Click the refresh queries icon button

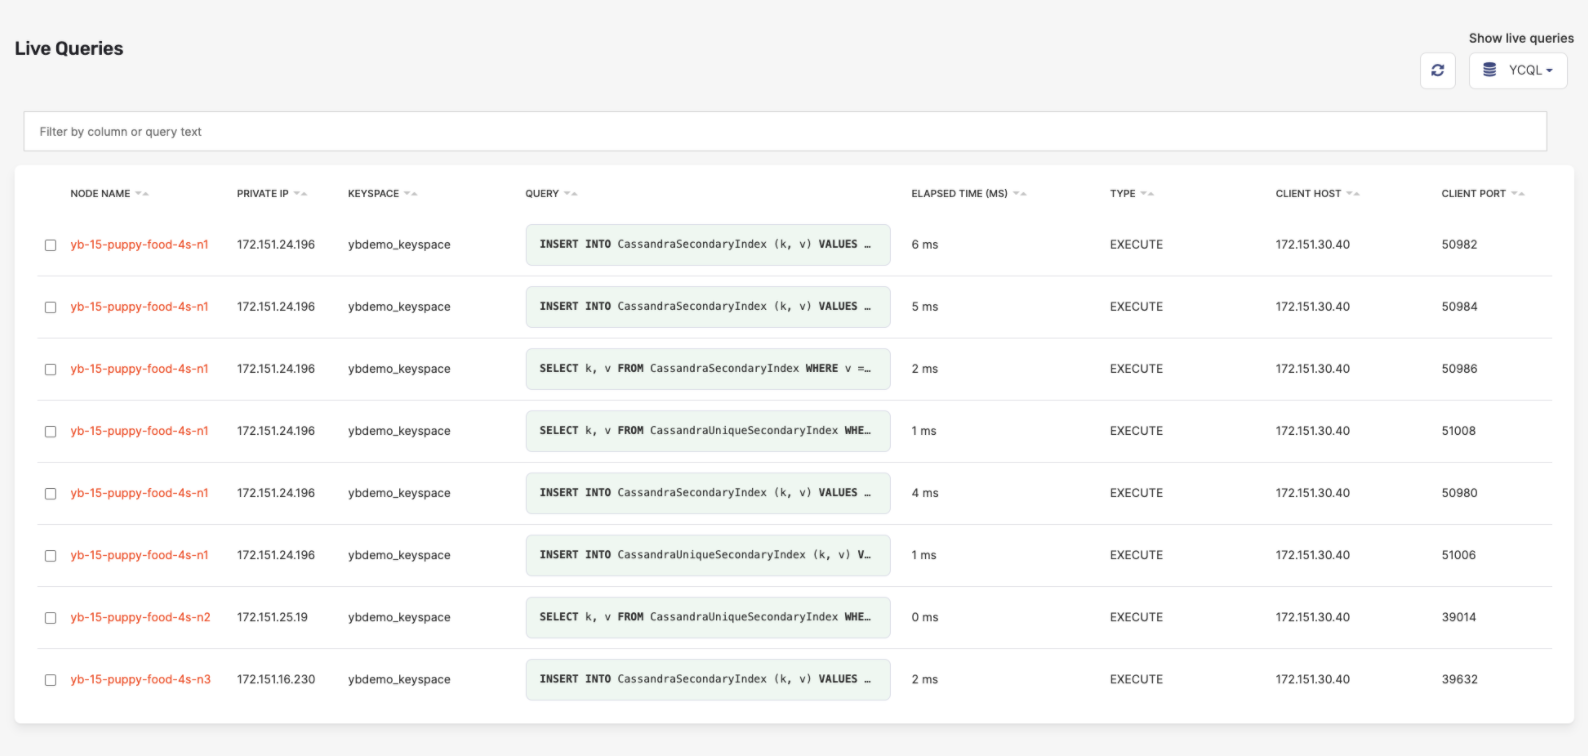coord(1437,70)
